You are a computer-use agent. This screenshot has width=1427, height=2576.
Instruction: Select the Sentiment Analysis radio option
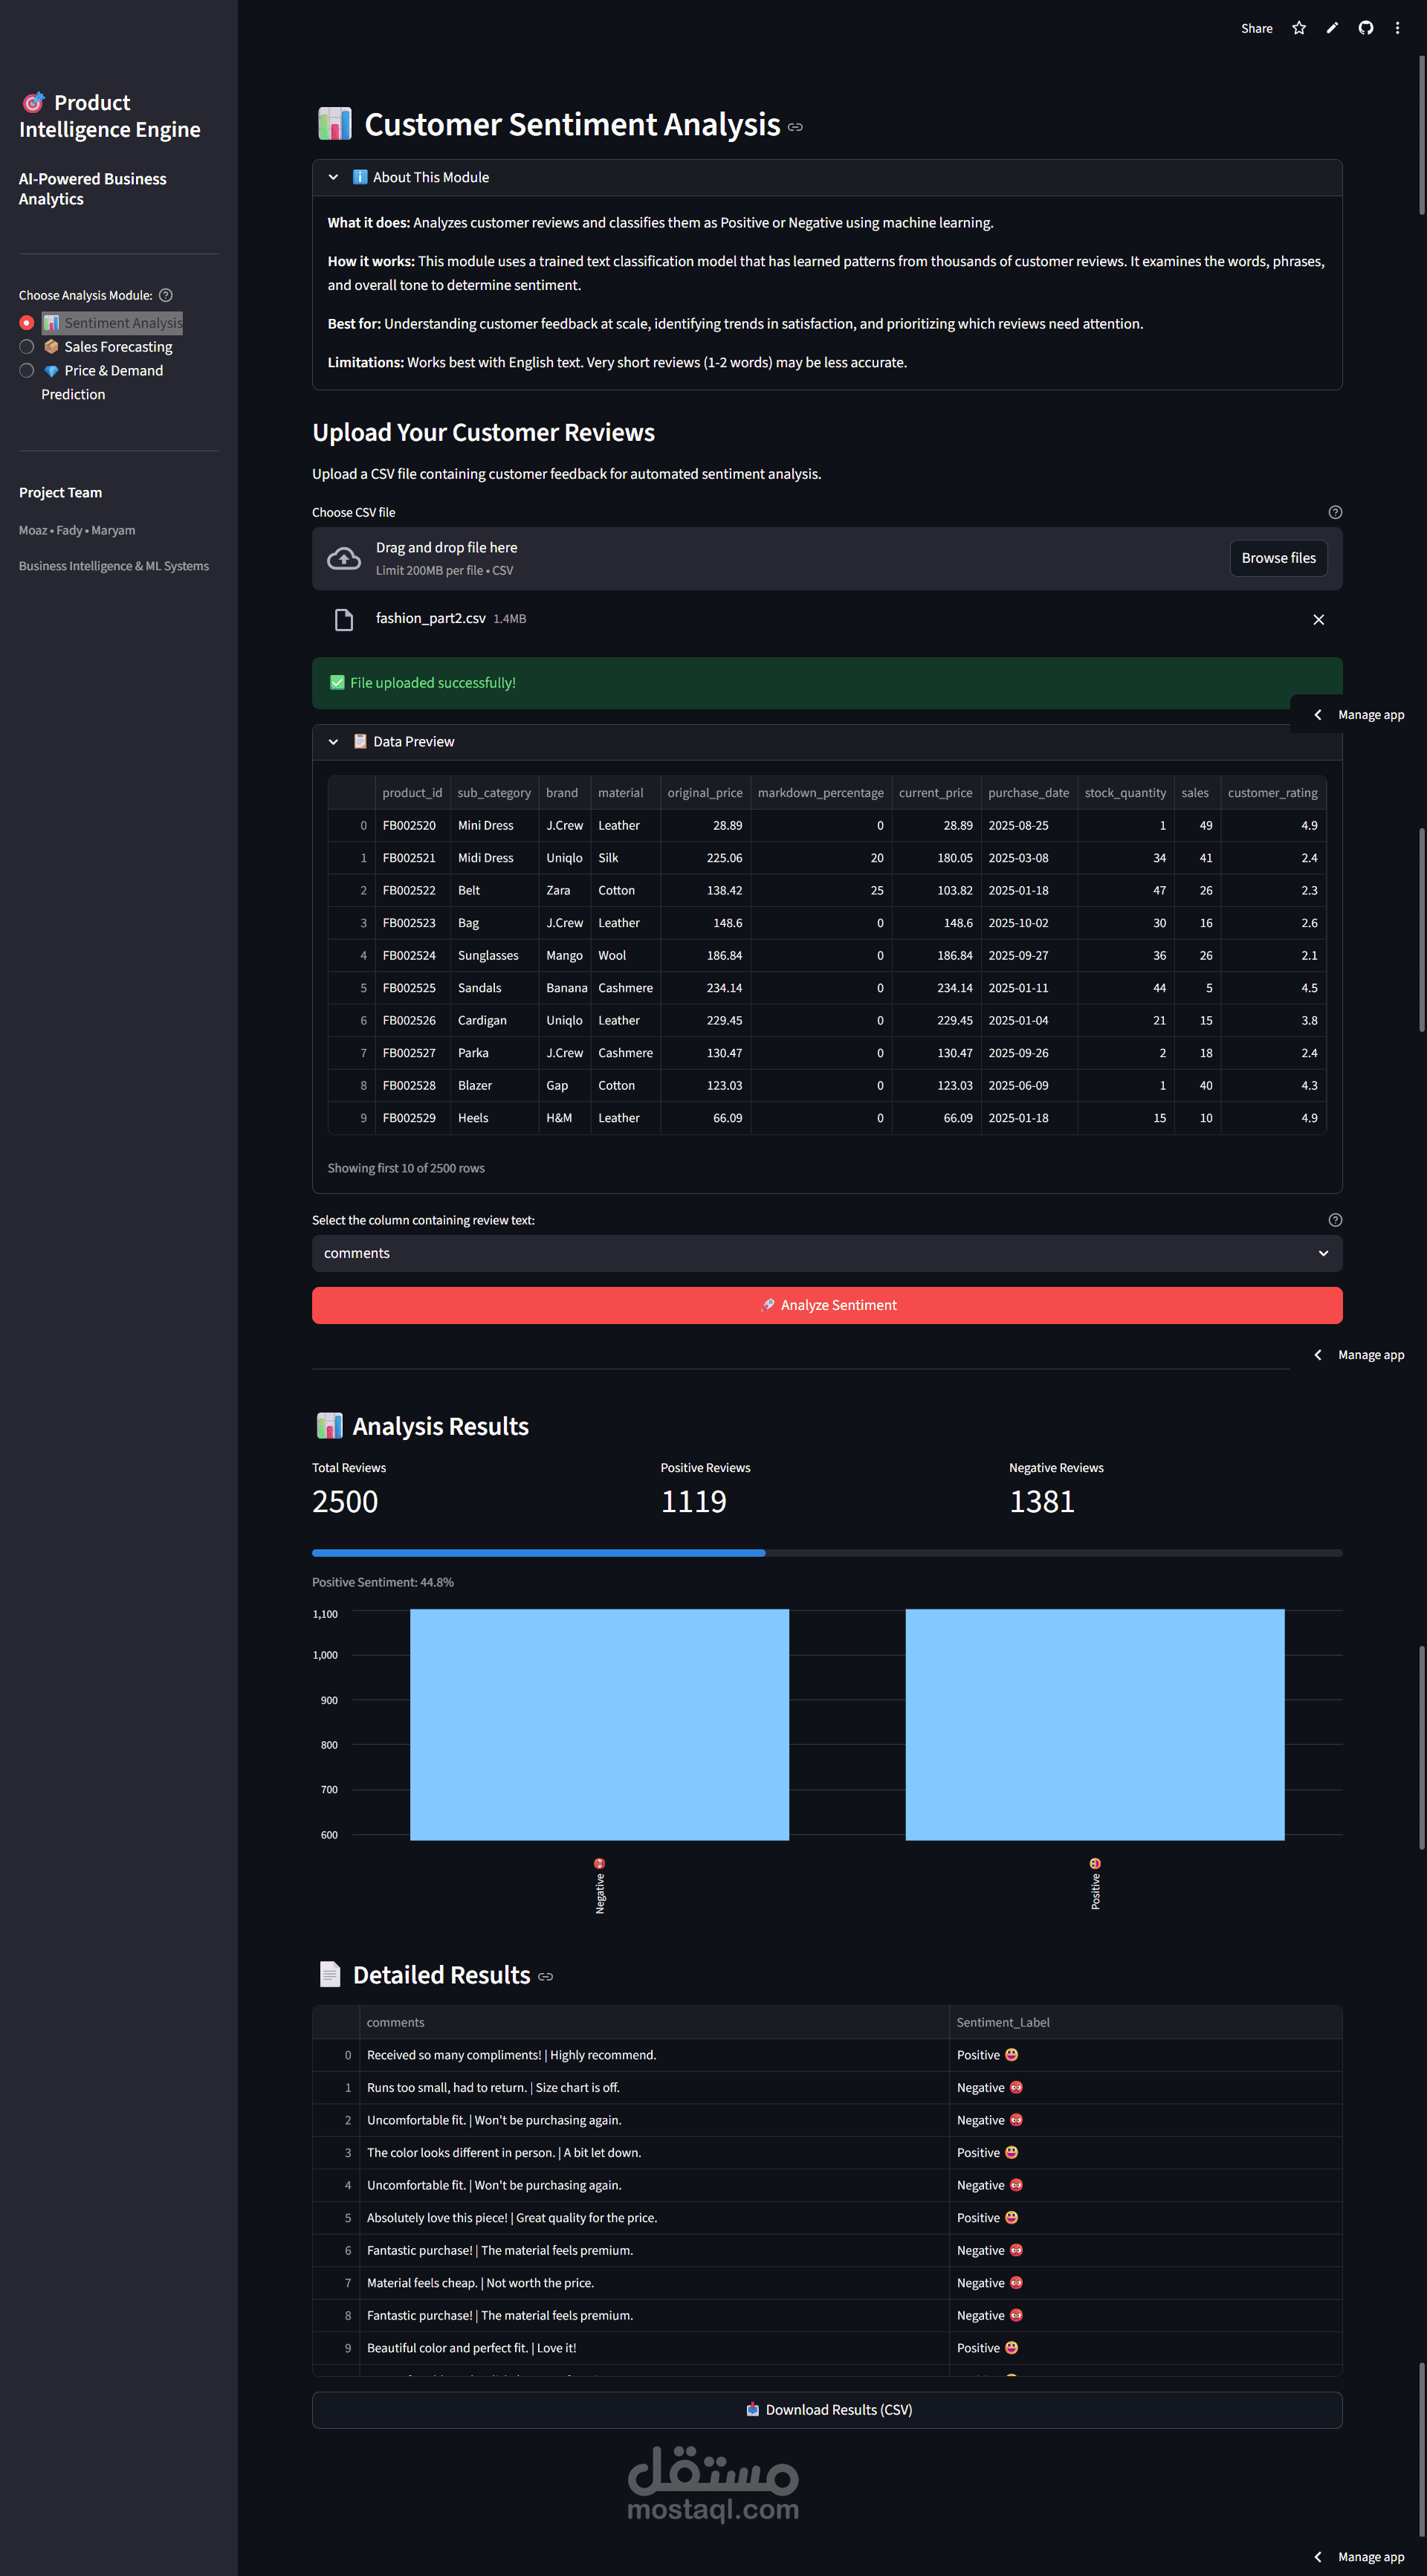(x=27, y=323)
